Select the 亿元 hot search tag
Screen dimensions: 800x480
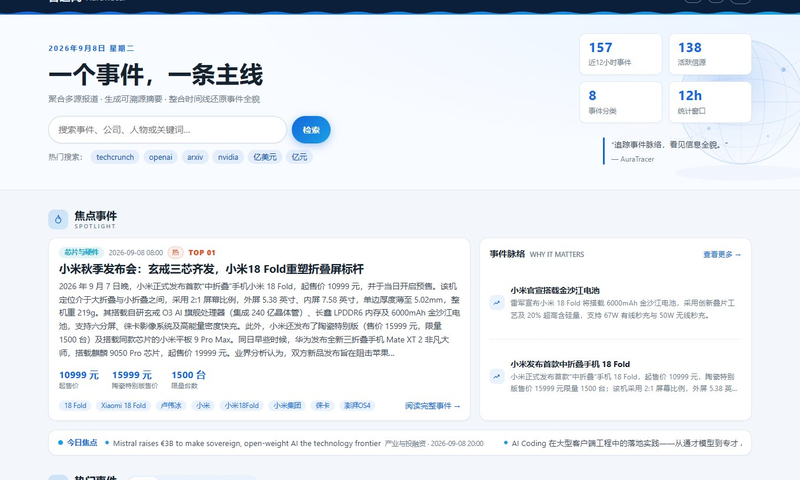point(299,157)
